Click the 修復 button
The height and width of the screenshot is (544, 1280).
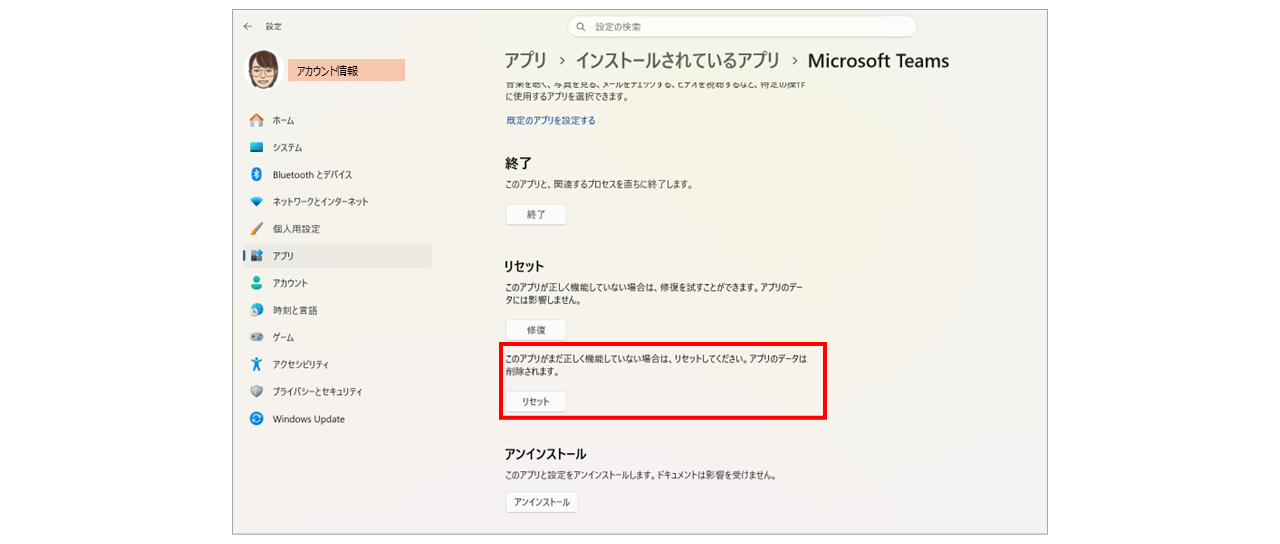[x=536, y=330]
